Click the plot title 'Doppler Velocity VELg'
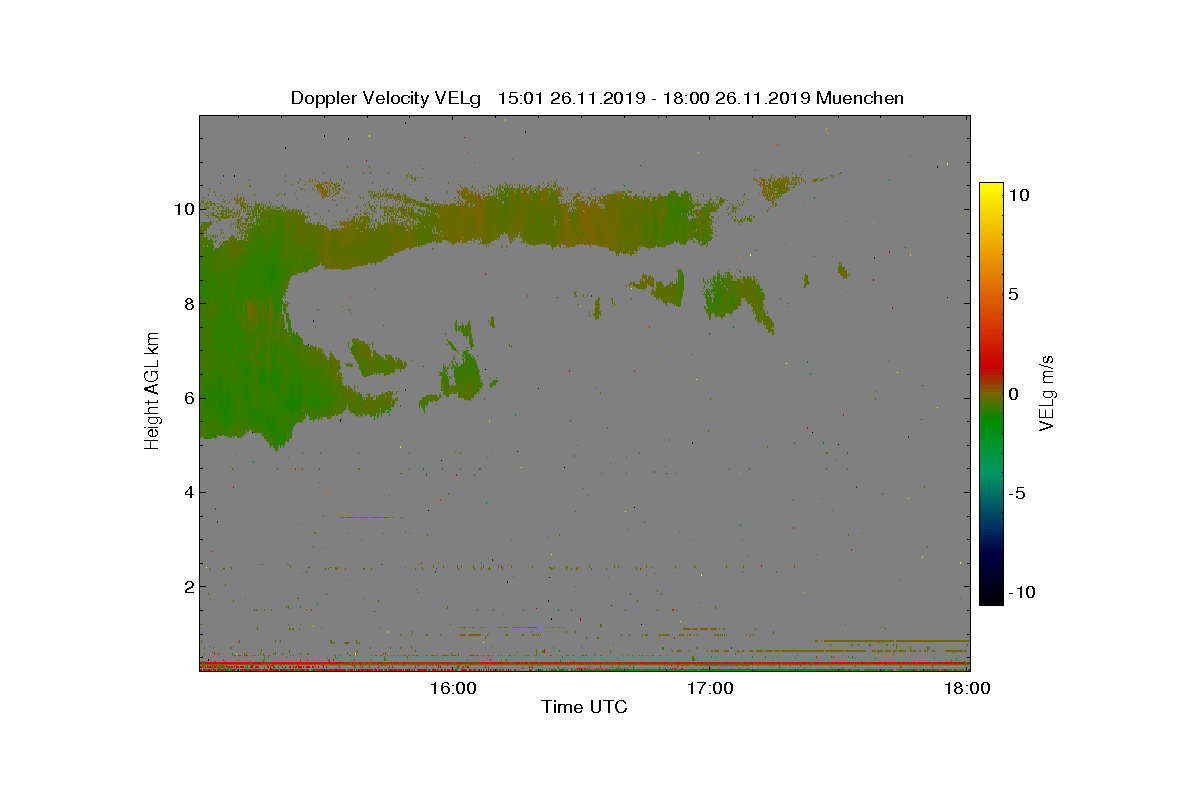Viewport: 1200px width, 800px height. (386, 98)
